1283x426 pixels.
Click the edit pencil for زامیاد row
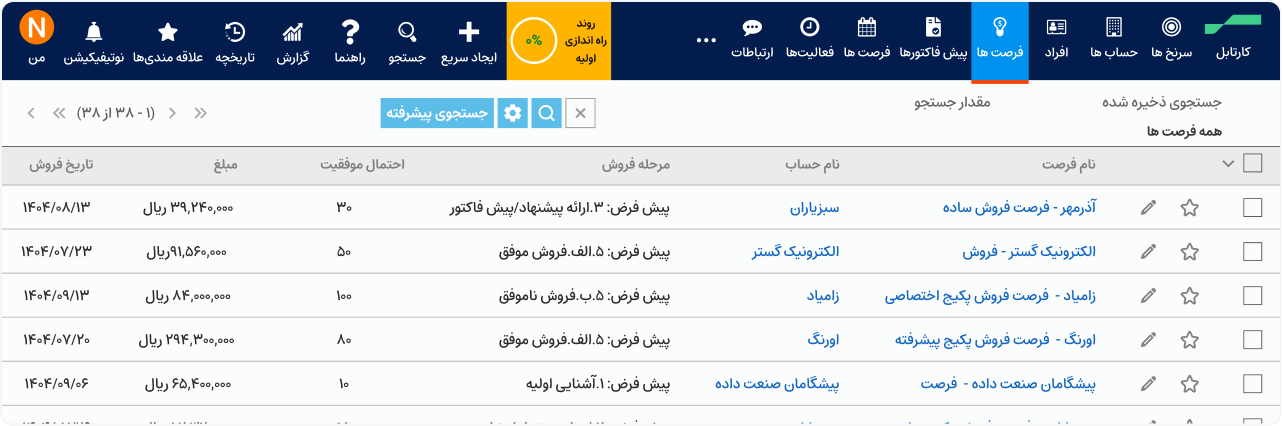click(x=1149, y=296)
